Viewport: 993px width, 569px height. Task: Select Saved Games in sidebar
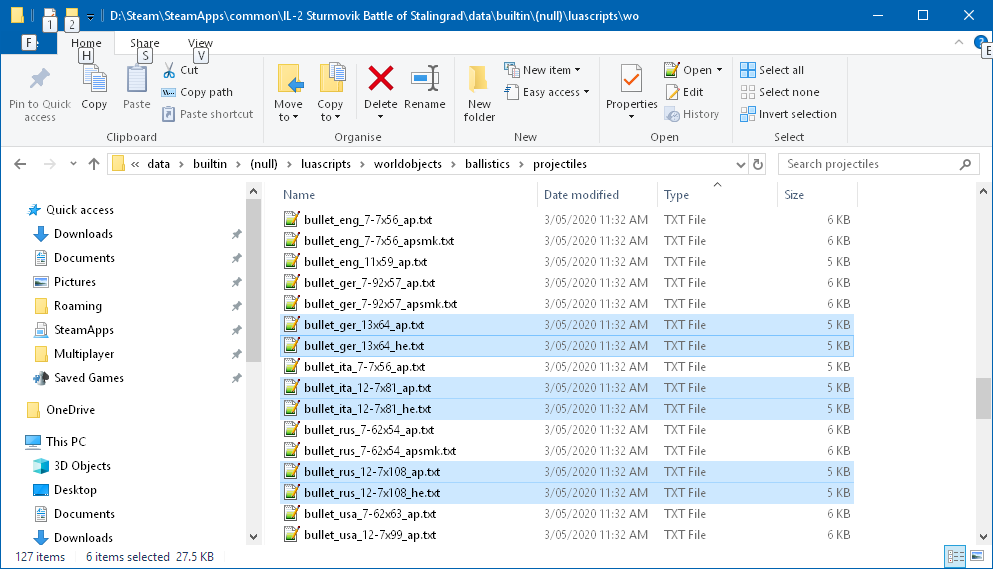89,378
